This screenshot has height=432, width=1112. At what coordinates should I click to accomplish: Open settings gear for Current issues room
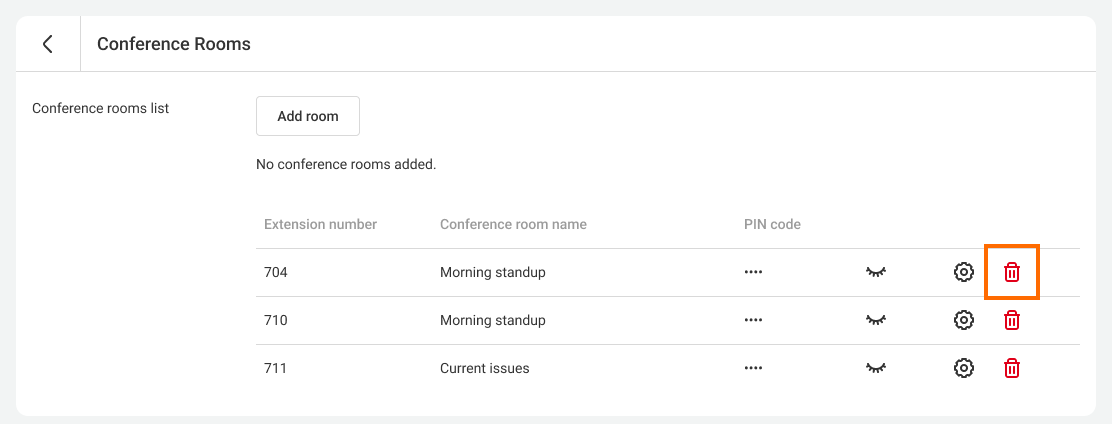click(963, 368)
